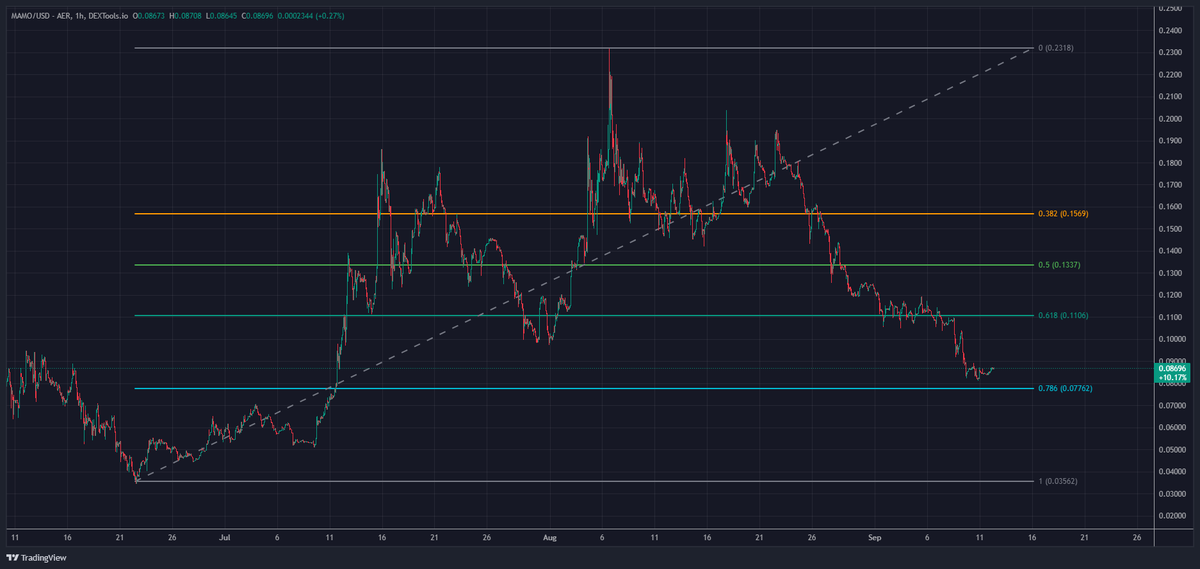Click the high value H0.08708
The width and height of the screenshot is (1200, 569).
tap(184, 16)
